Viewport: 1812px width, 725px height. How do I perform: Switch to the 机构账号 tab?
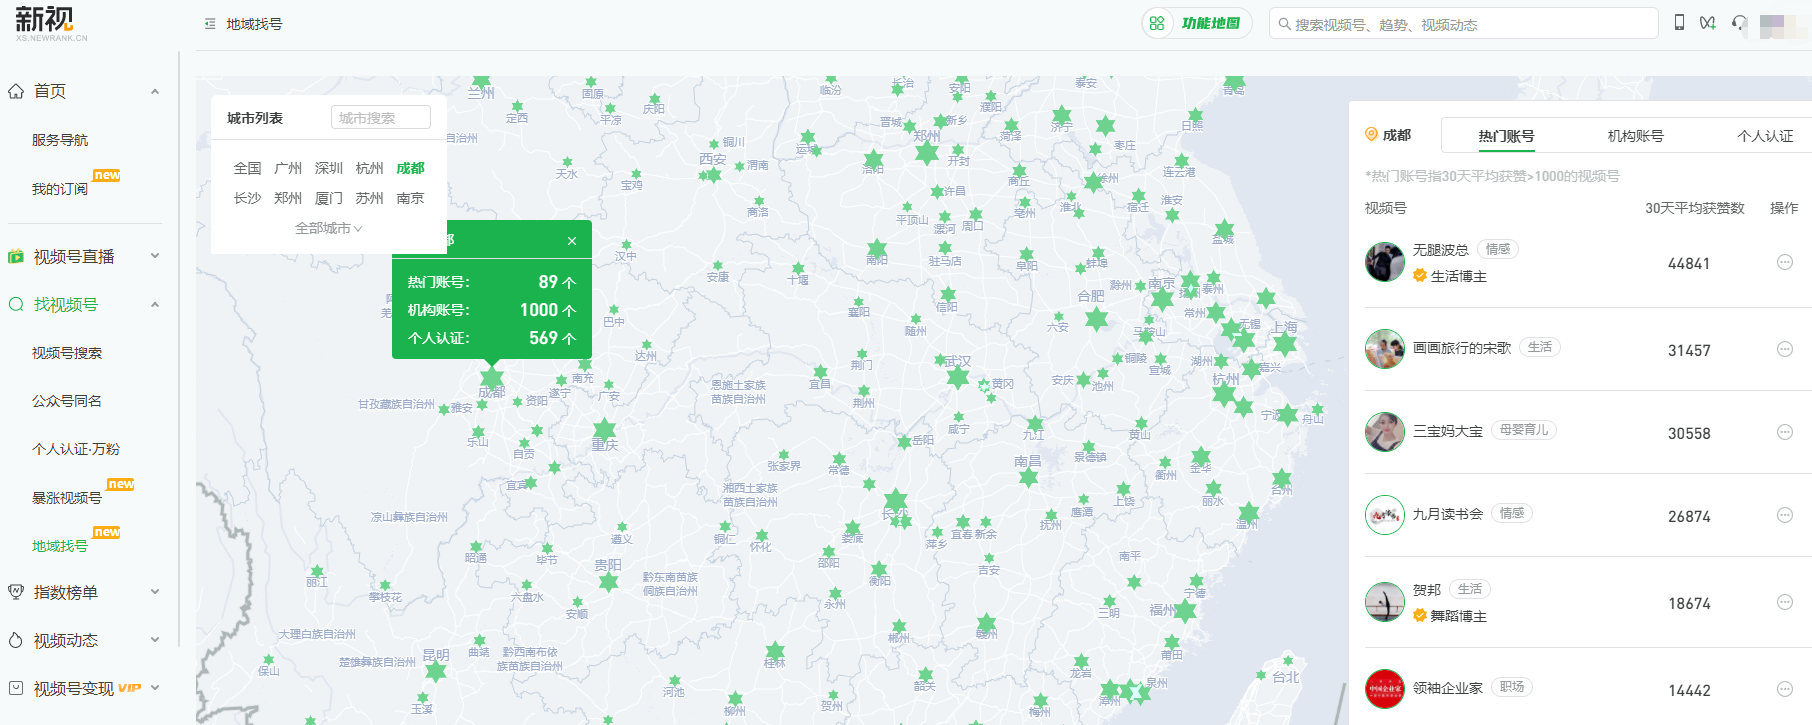tap(1636, 136)
